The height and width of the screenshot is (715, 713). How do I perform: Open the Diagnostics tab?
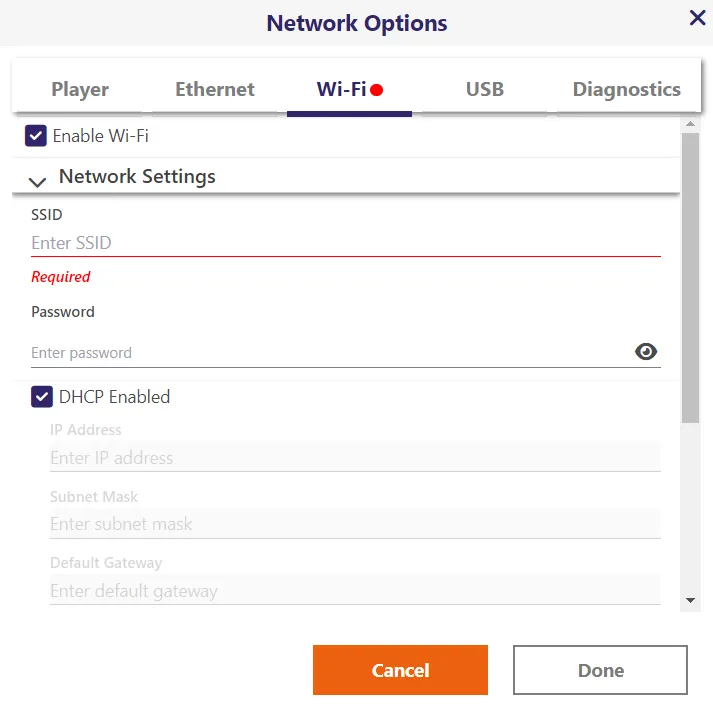(x=626, y=89)
